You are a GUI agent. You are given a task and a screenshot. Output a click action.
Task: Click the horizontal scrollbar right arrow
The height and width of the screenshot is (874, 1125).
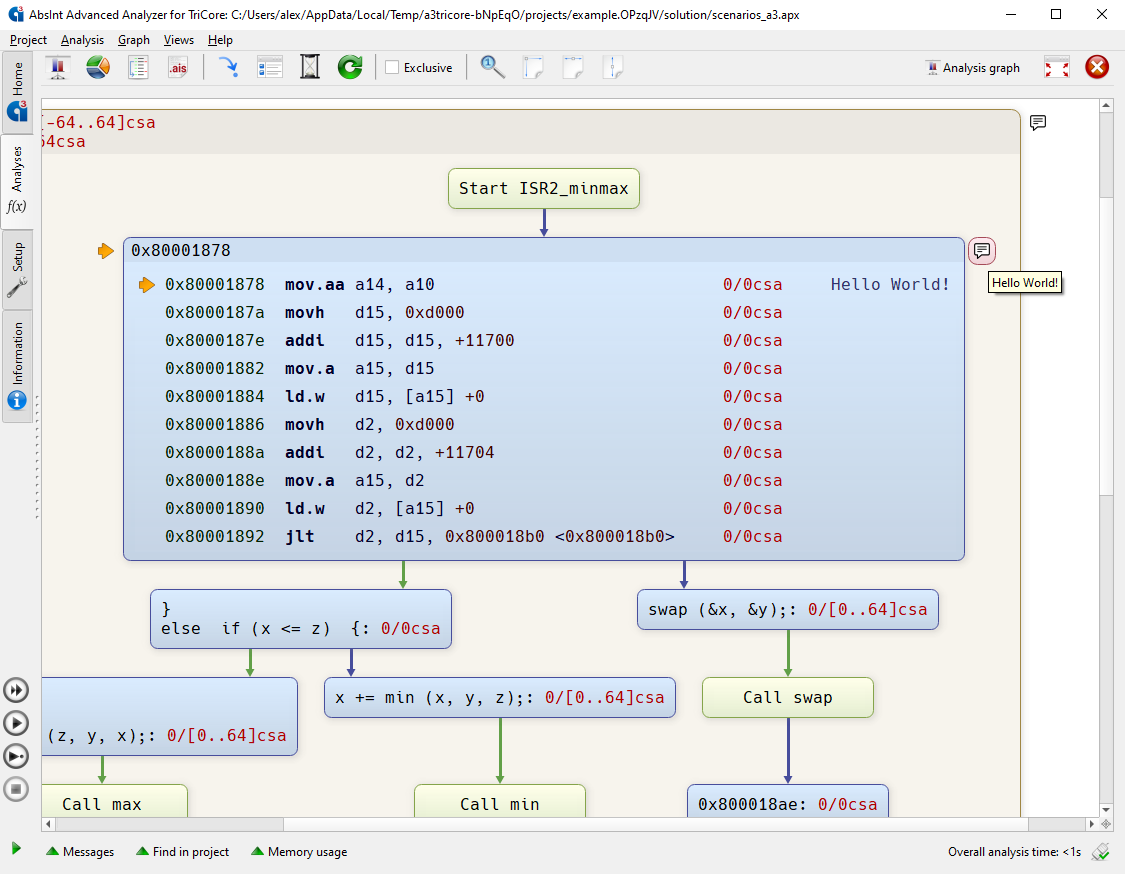click(x=1091, y=824)
